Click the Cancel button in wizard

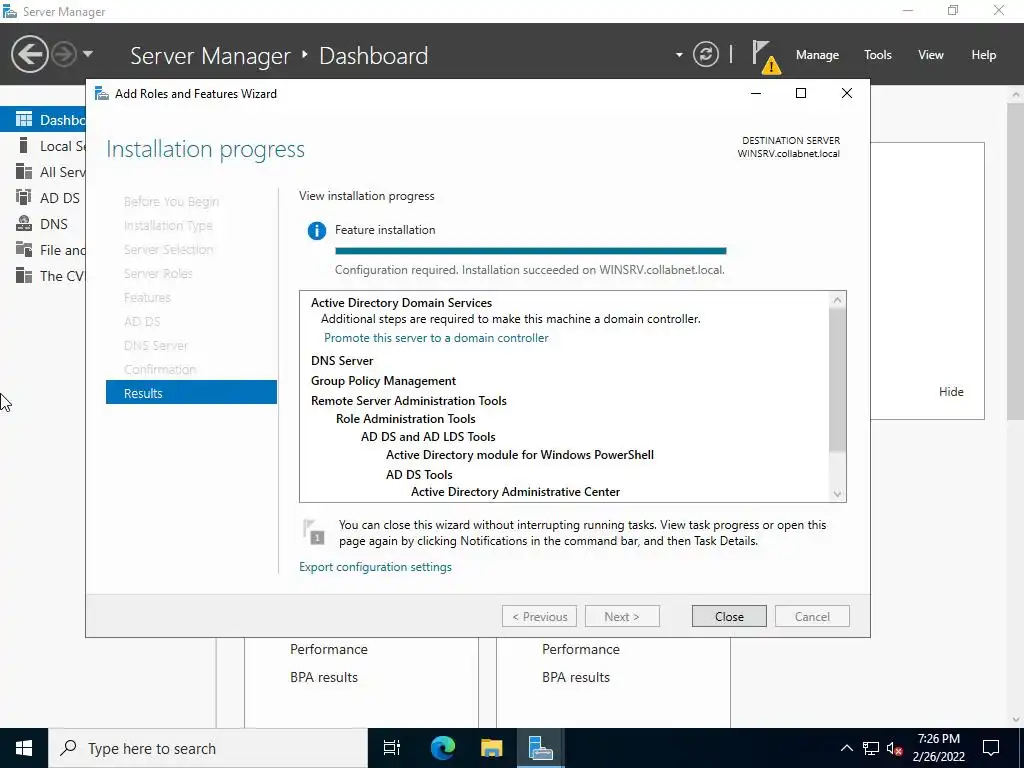tap(812, 616)
